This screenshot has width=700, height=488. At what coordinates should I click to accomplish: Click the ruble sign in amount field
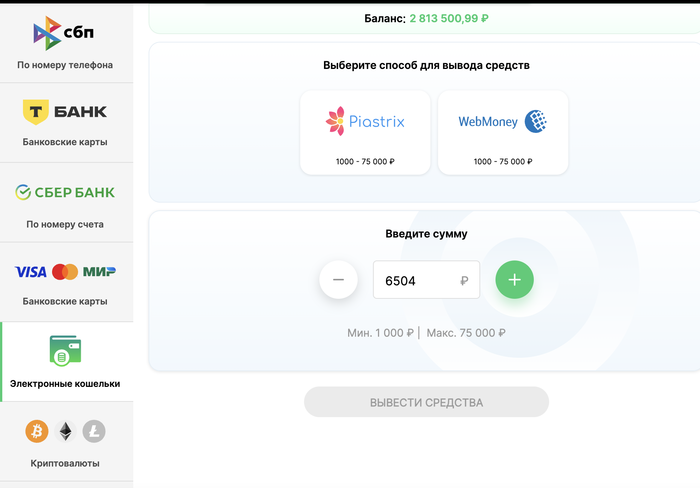click(x=464, y=280)
